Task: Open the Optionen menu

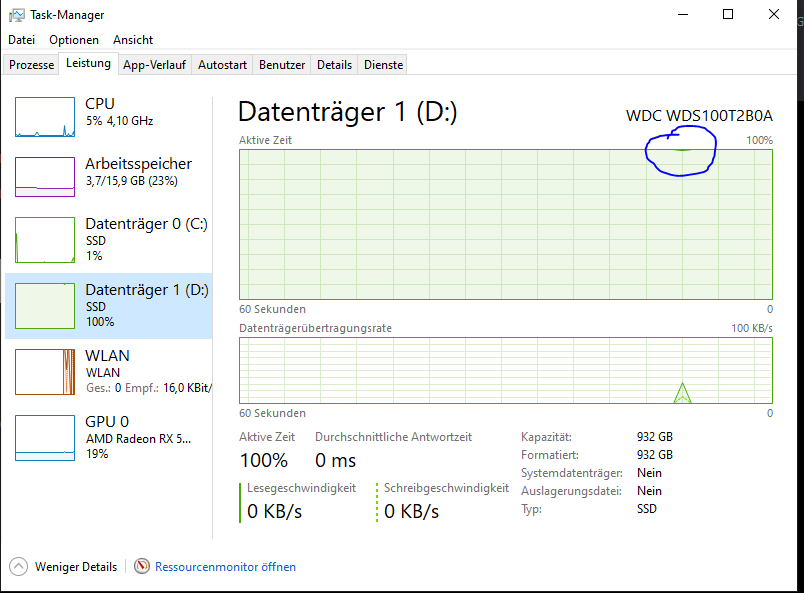Action: [x=74, y=40]
